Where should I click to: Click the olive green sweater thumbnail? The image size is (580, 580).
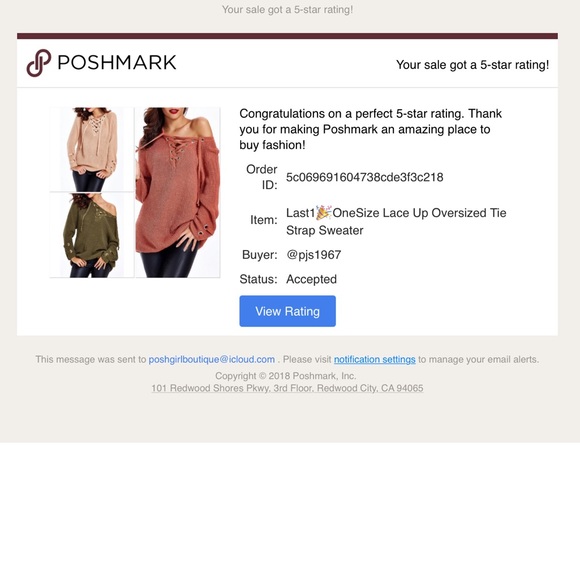point(92,235)
